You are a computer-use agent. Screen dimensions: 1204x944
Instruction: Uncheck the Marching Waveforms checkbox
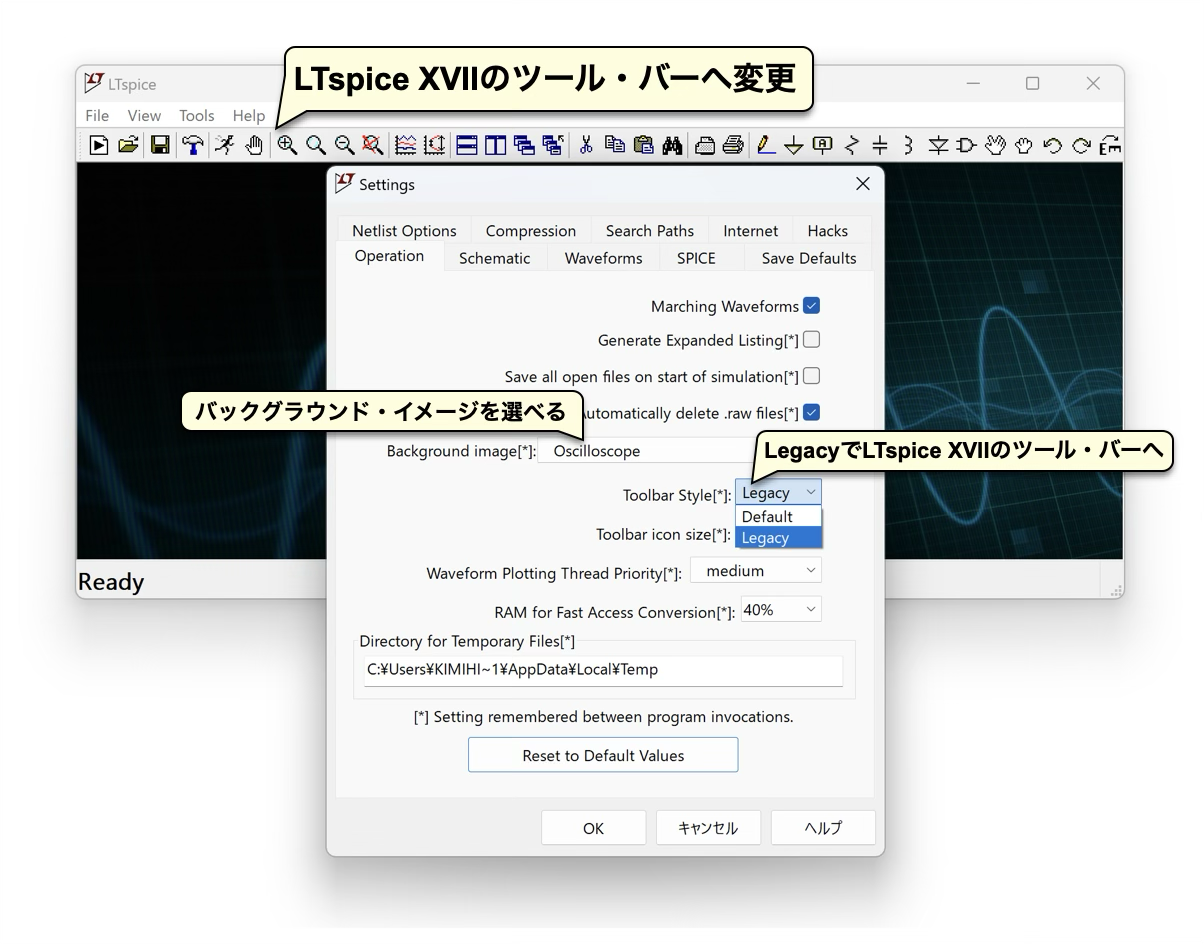(x=812, y=306)
